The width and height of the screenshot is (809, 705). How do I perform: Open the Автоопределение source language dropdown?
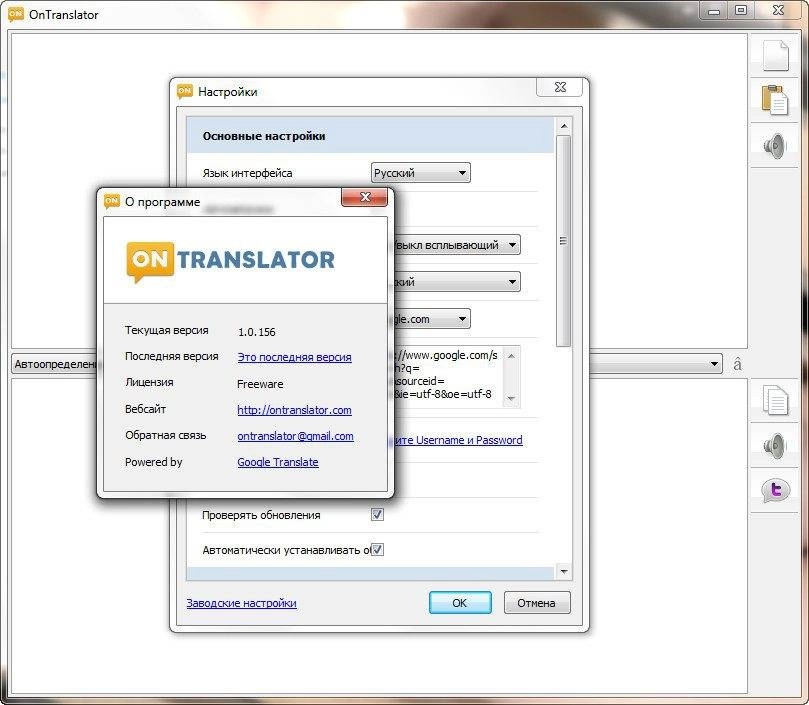[x=56, y=364]
